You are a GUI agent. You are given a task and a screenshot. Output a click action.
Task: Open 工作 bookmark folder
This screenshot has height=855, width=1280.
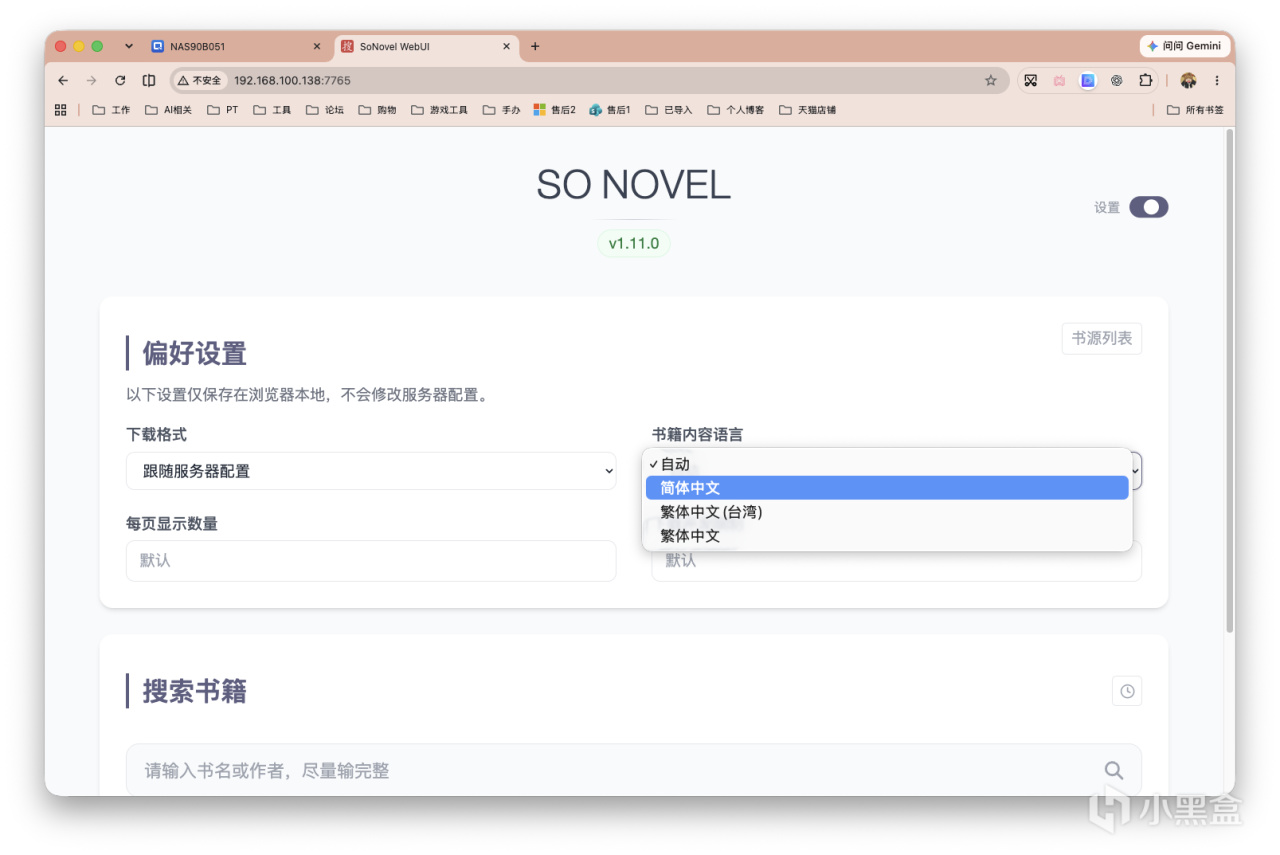click(x=111, y=110)
